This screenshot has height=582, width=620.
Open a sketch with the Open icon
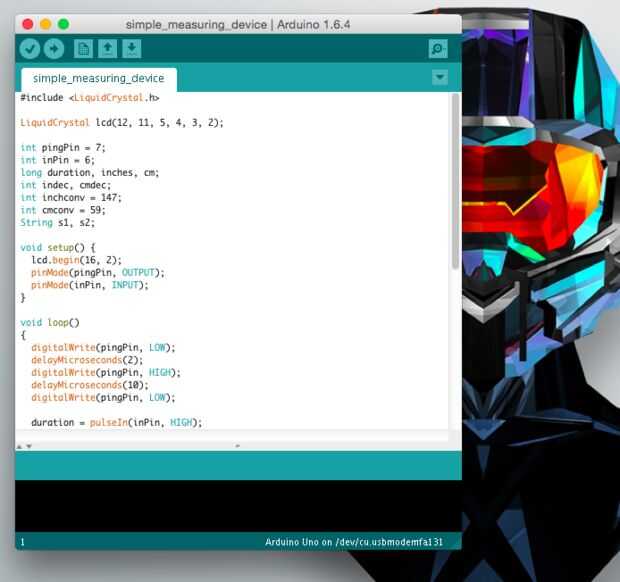coord(108,49)
